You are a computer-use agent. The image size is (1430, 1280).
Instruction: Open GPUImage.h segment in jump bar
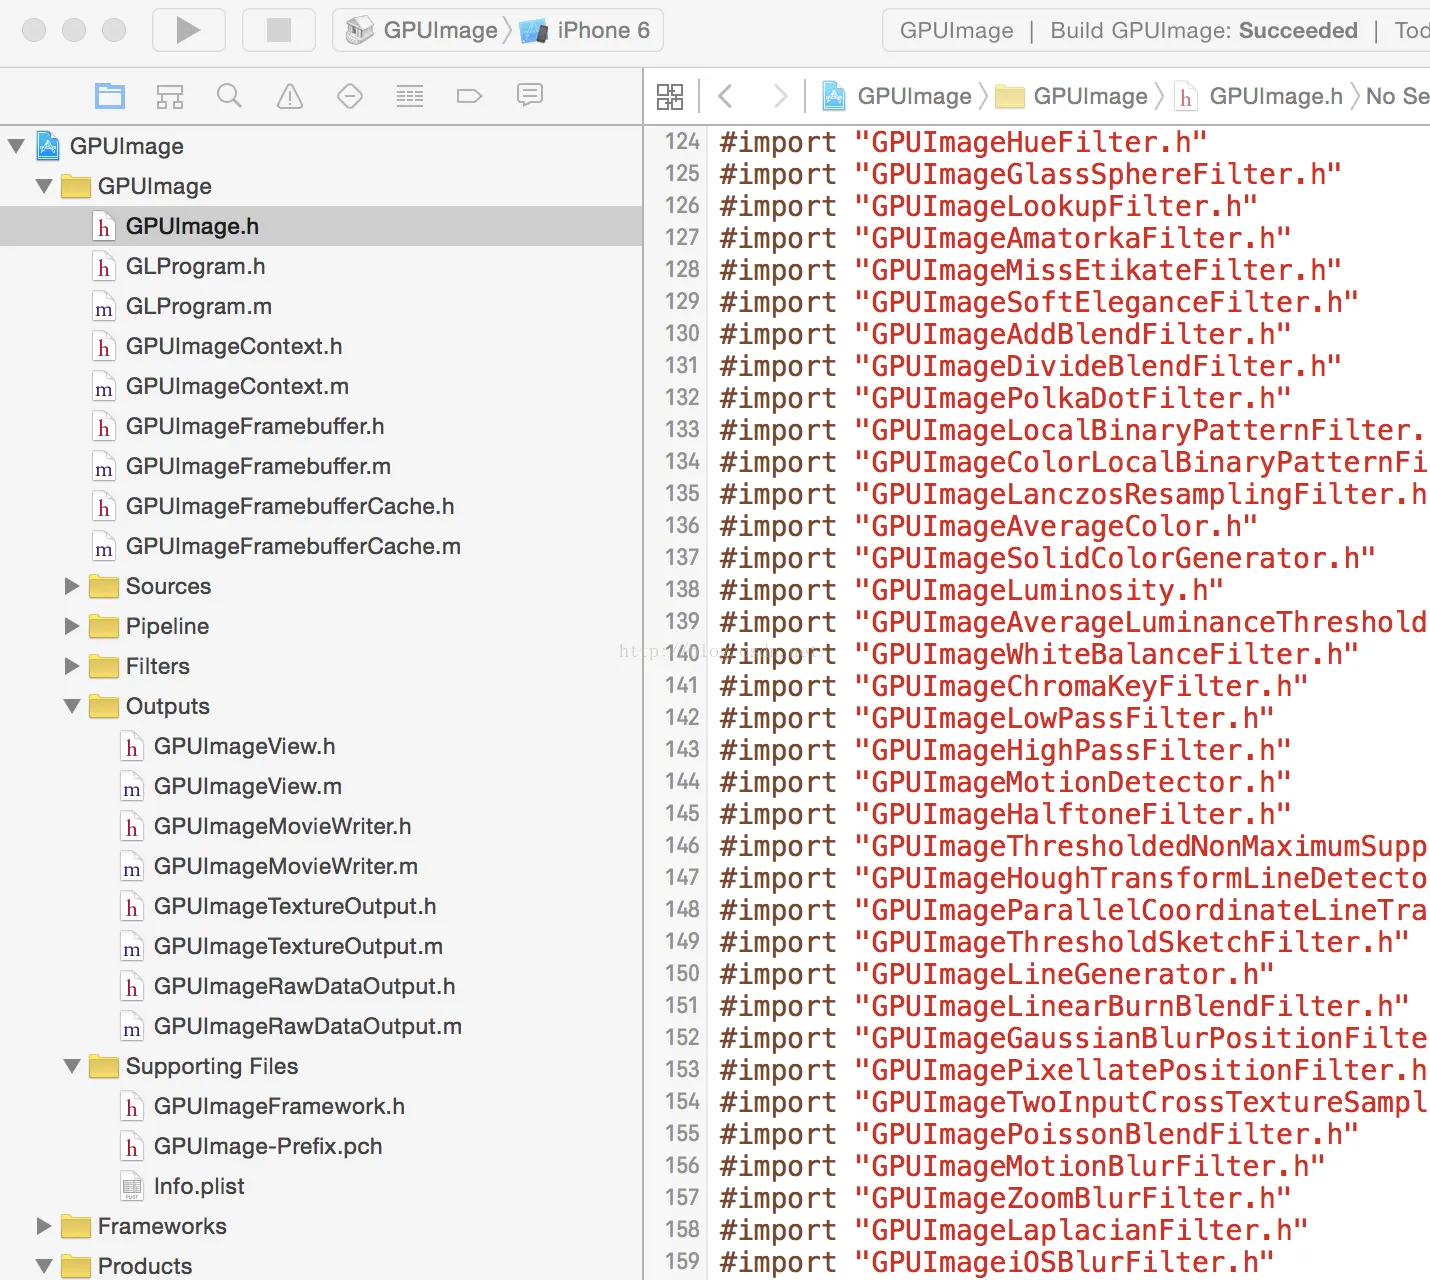point(1259,96)
